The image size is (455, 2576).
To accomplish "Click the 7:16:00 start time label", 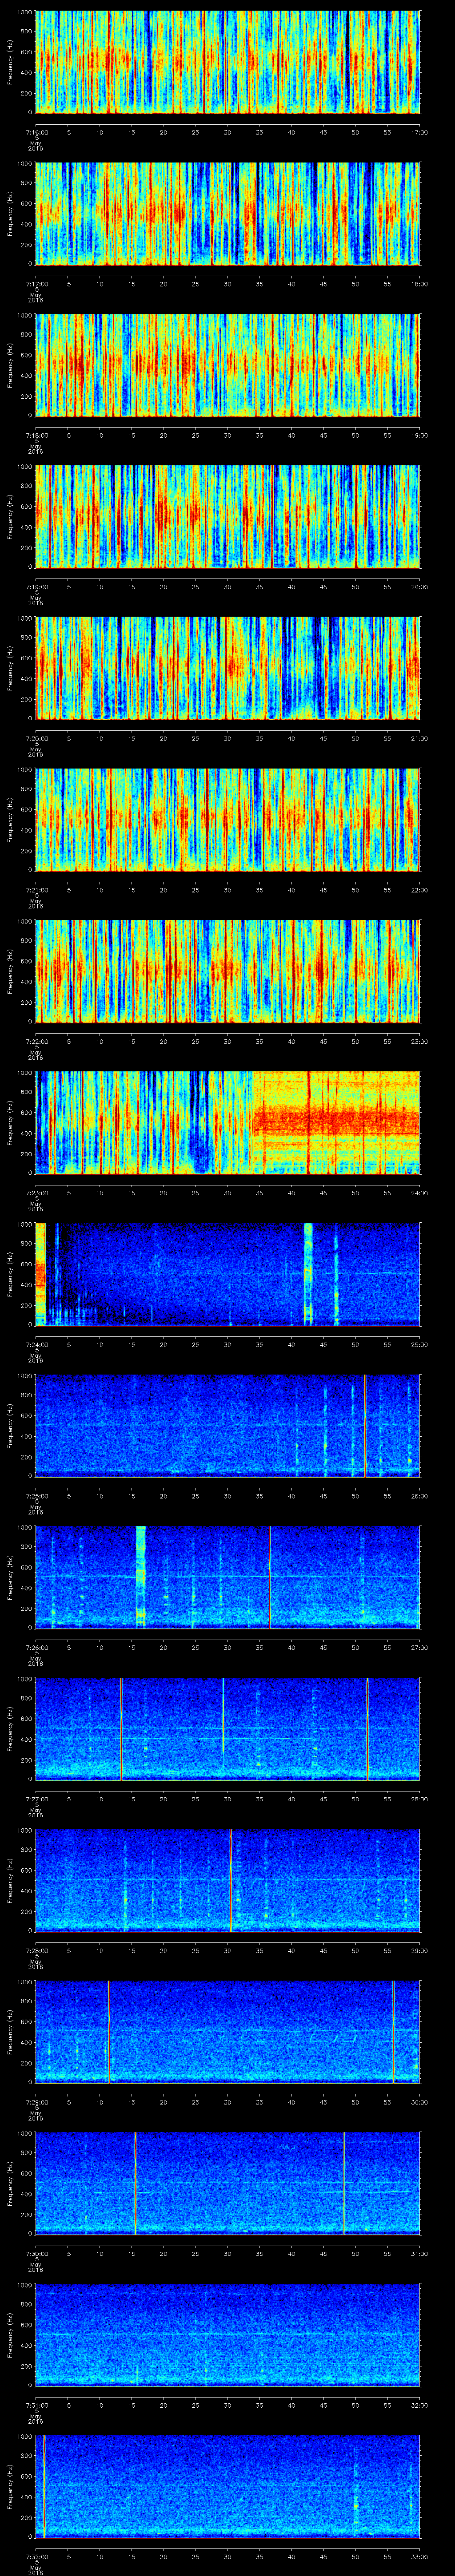I will click(x=36, y=131).
